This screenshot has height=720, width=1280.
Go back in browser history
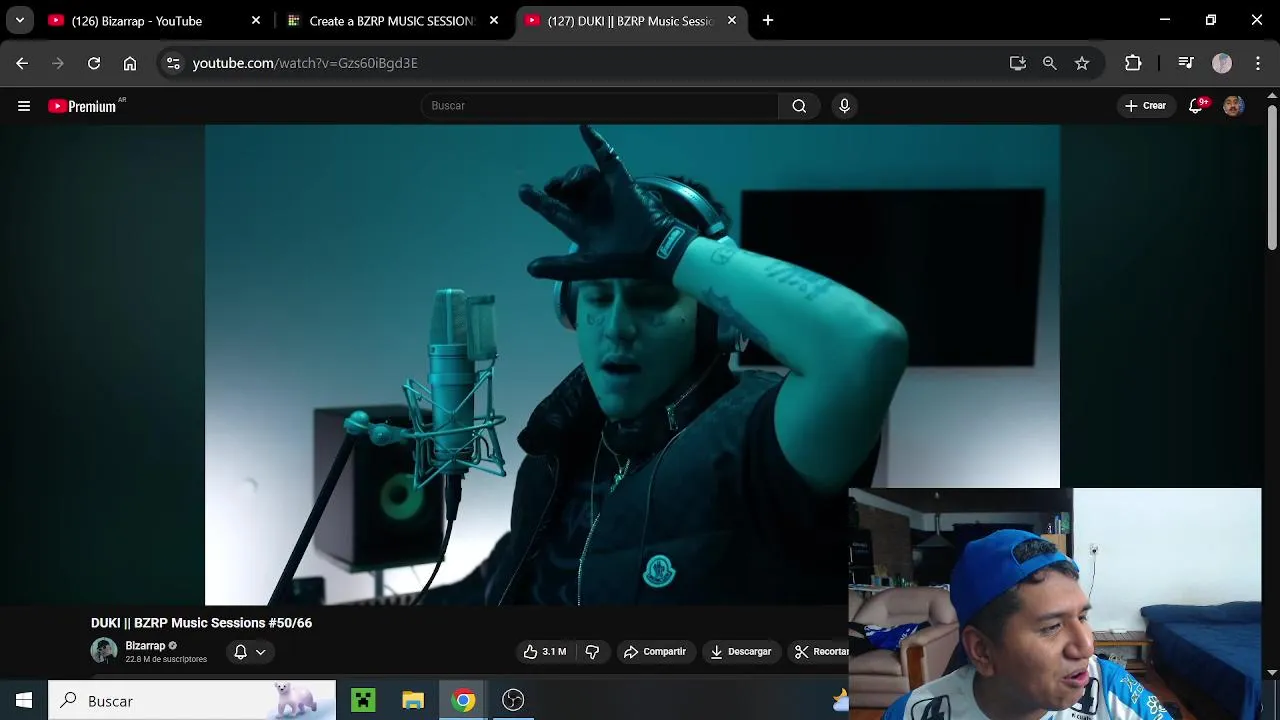coord(22,63)
